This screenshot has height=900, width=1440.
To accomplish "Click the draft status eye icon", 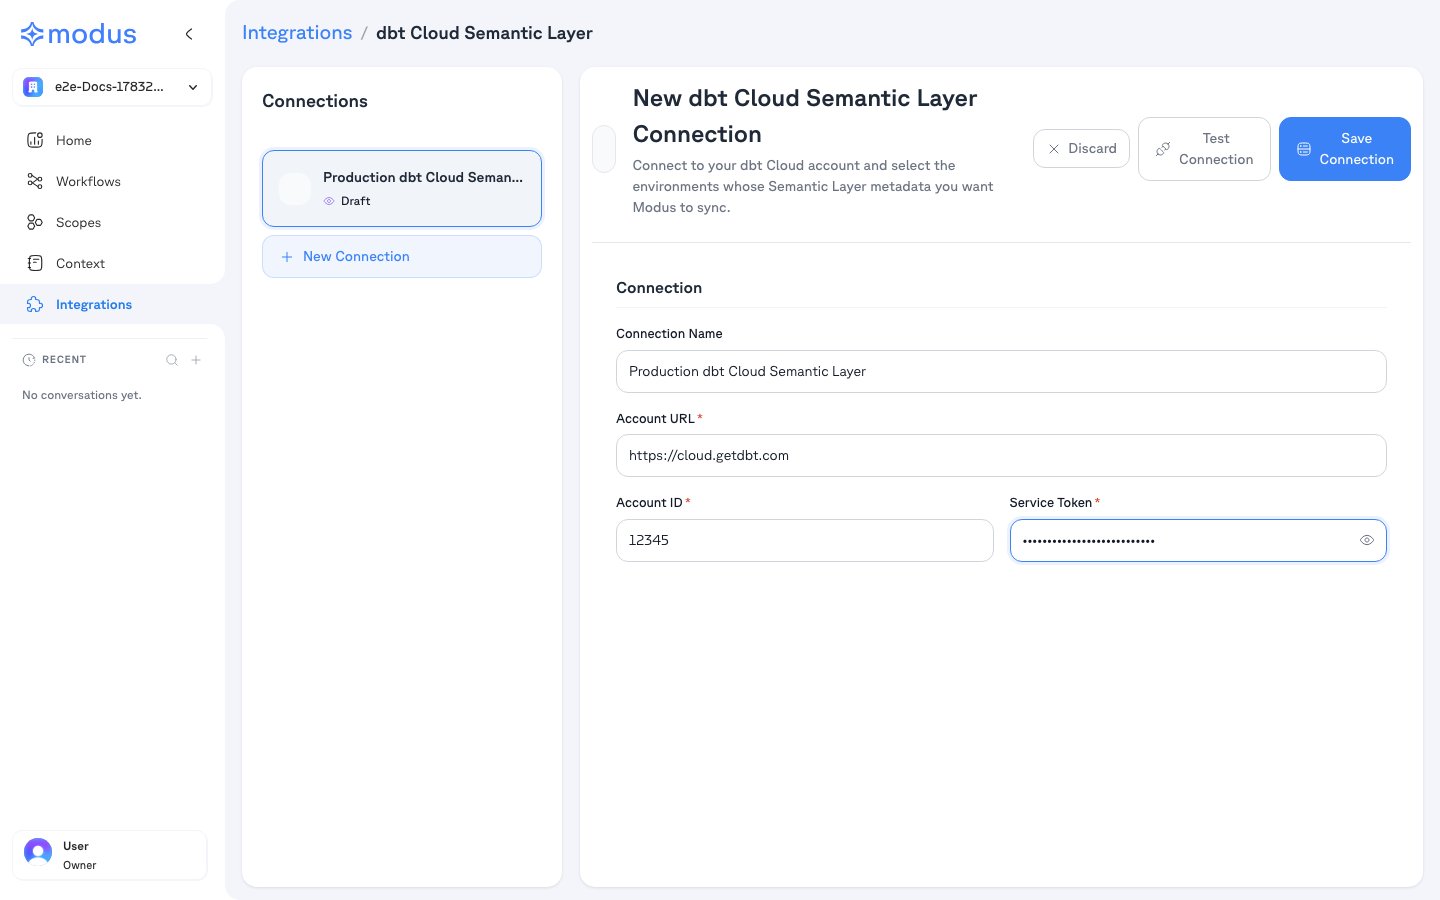I will (329, 201).
